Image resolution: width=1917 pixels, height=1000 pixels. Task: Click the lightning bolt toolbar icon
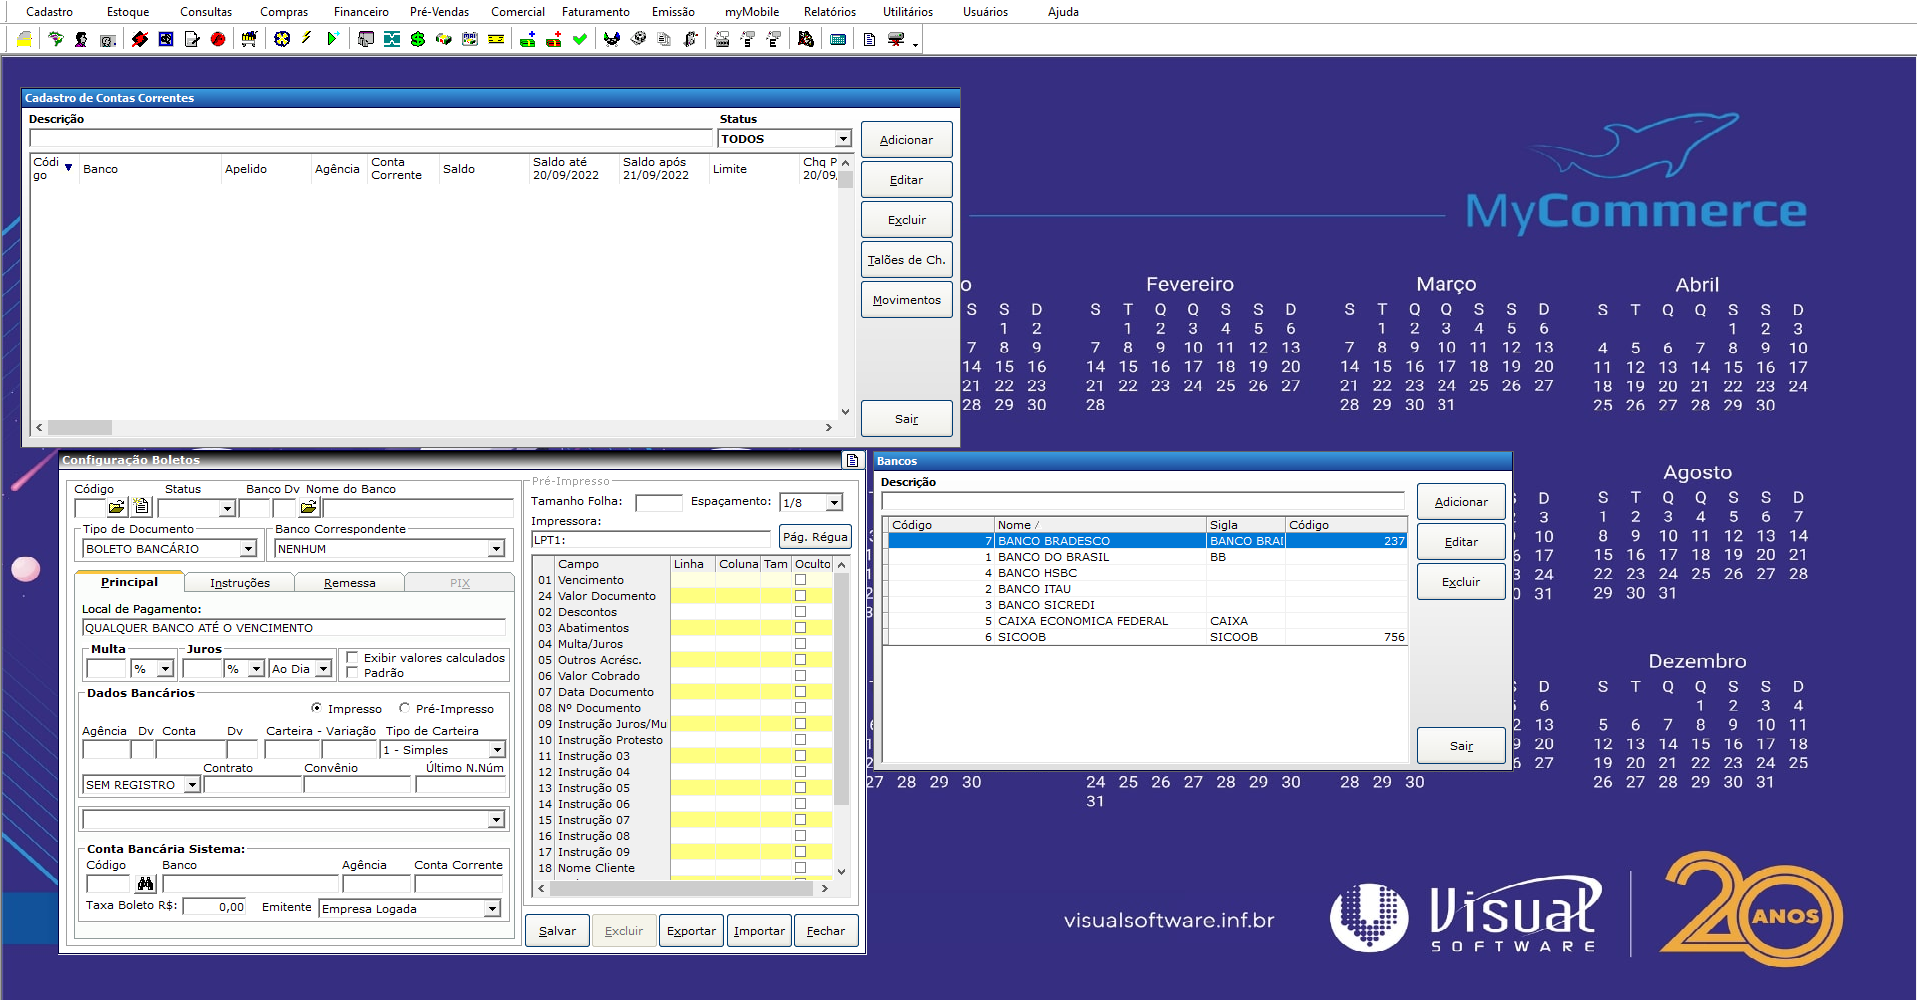[x=306, y=38]
